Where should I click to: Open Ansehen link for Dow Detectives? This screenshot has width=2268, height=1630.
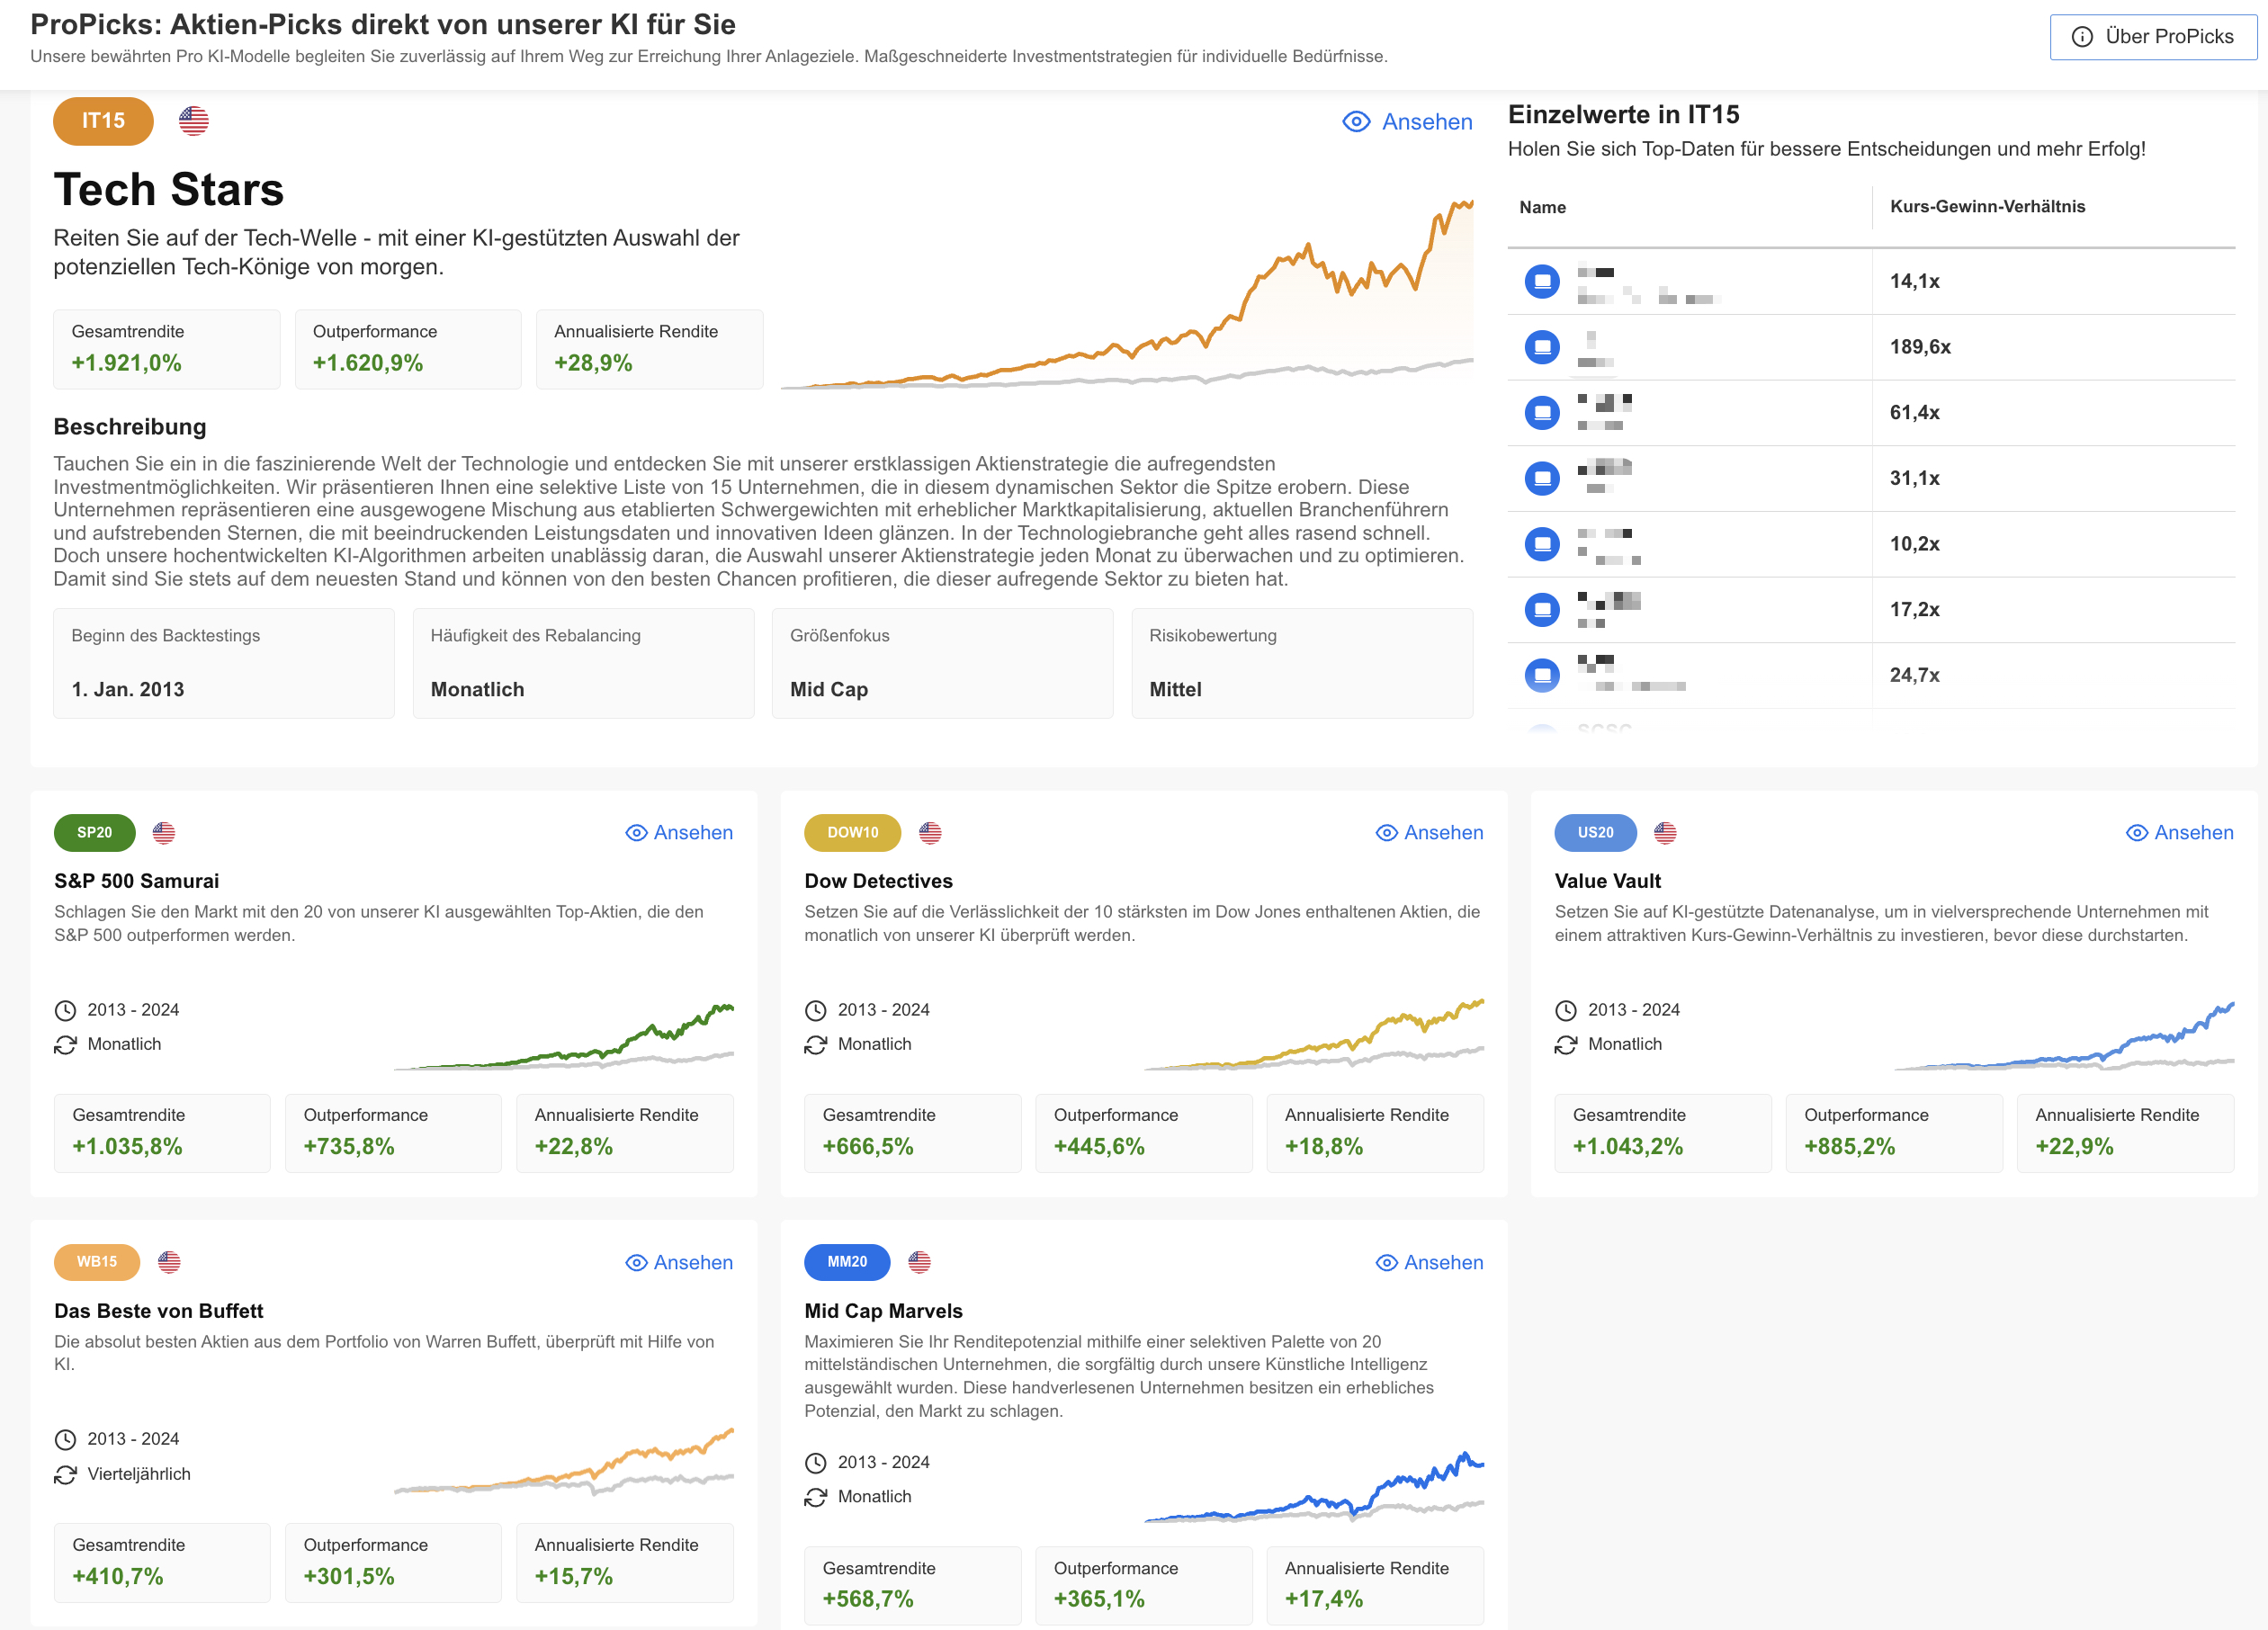click(x=1429, y=832)
